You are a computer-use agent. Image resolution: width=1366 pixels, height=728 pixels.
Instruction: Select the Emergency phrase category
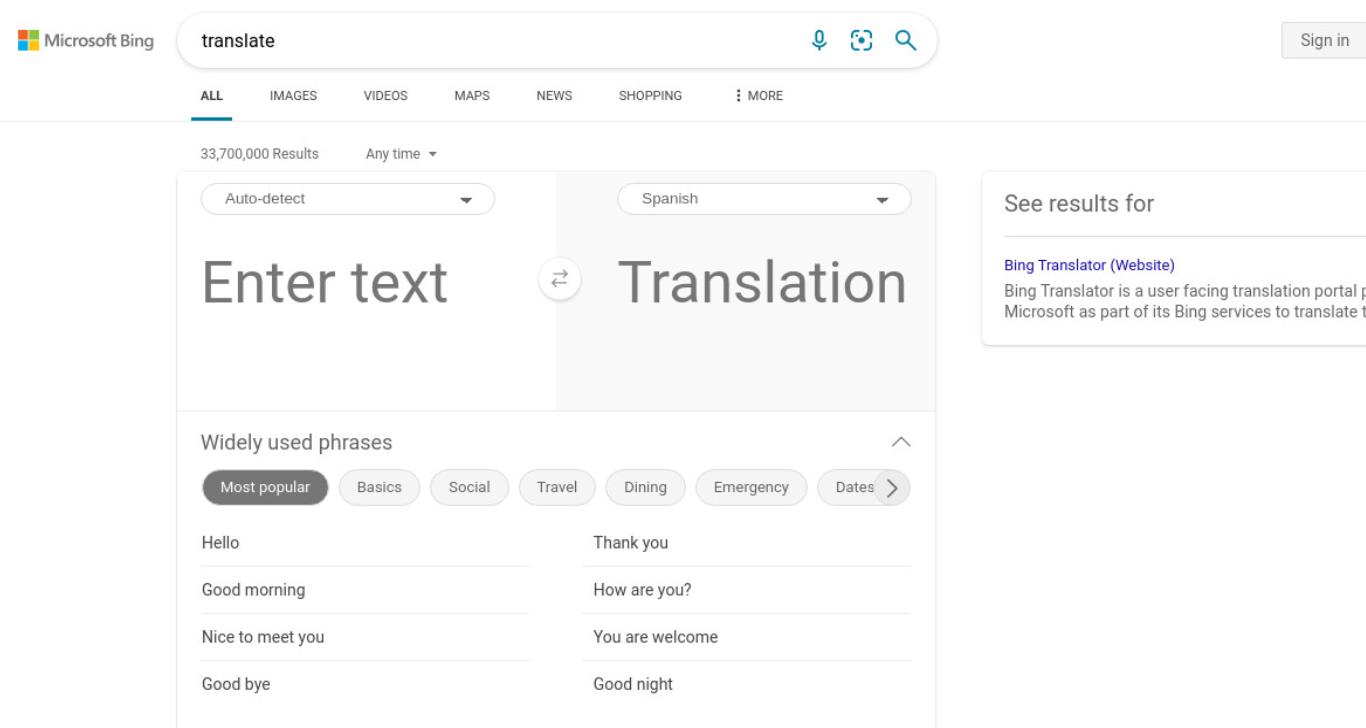(751, 488)
